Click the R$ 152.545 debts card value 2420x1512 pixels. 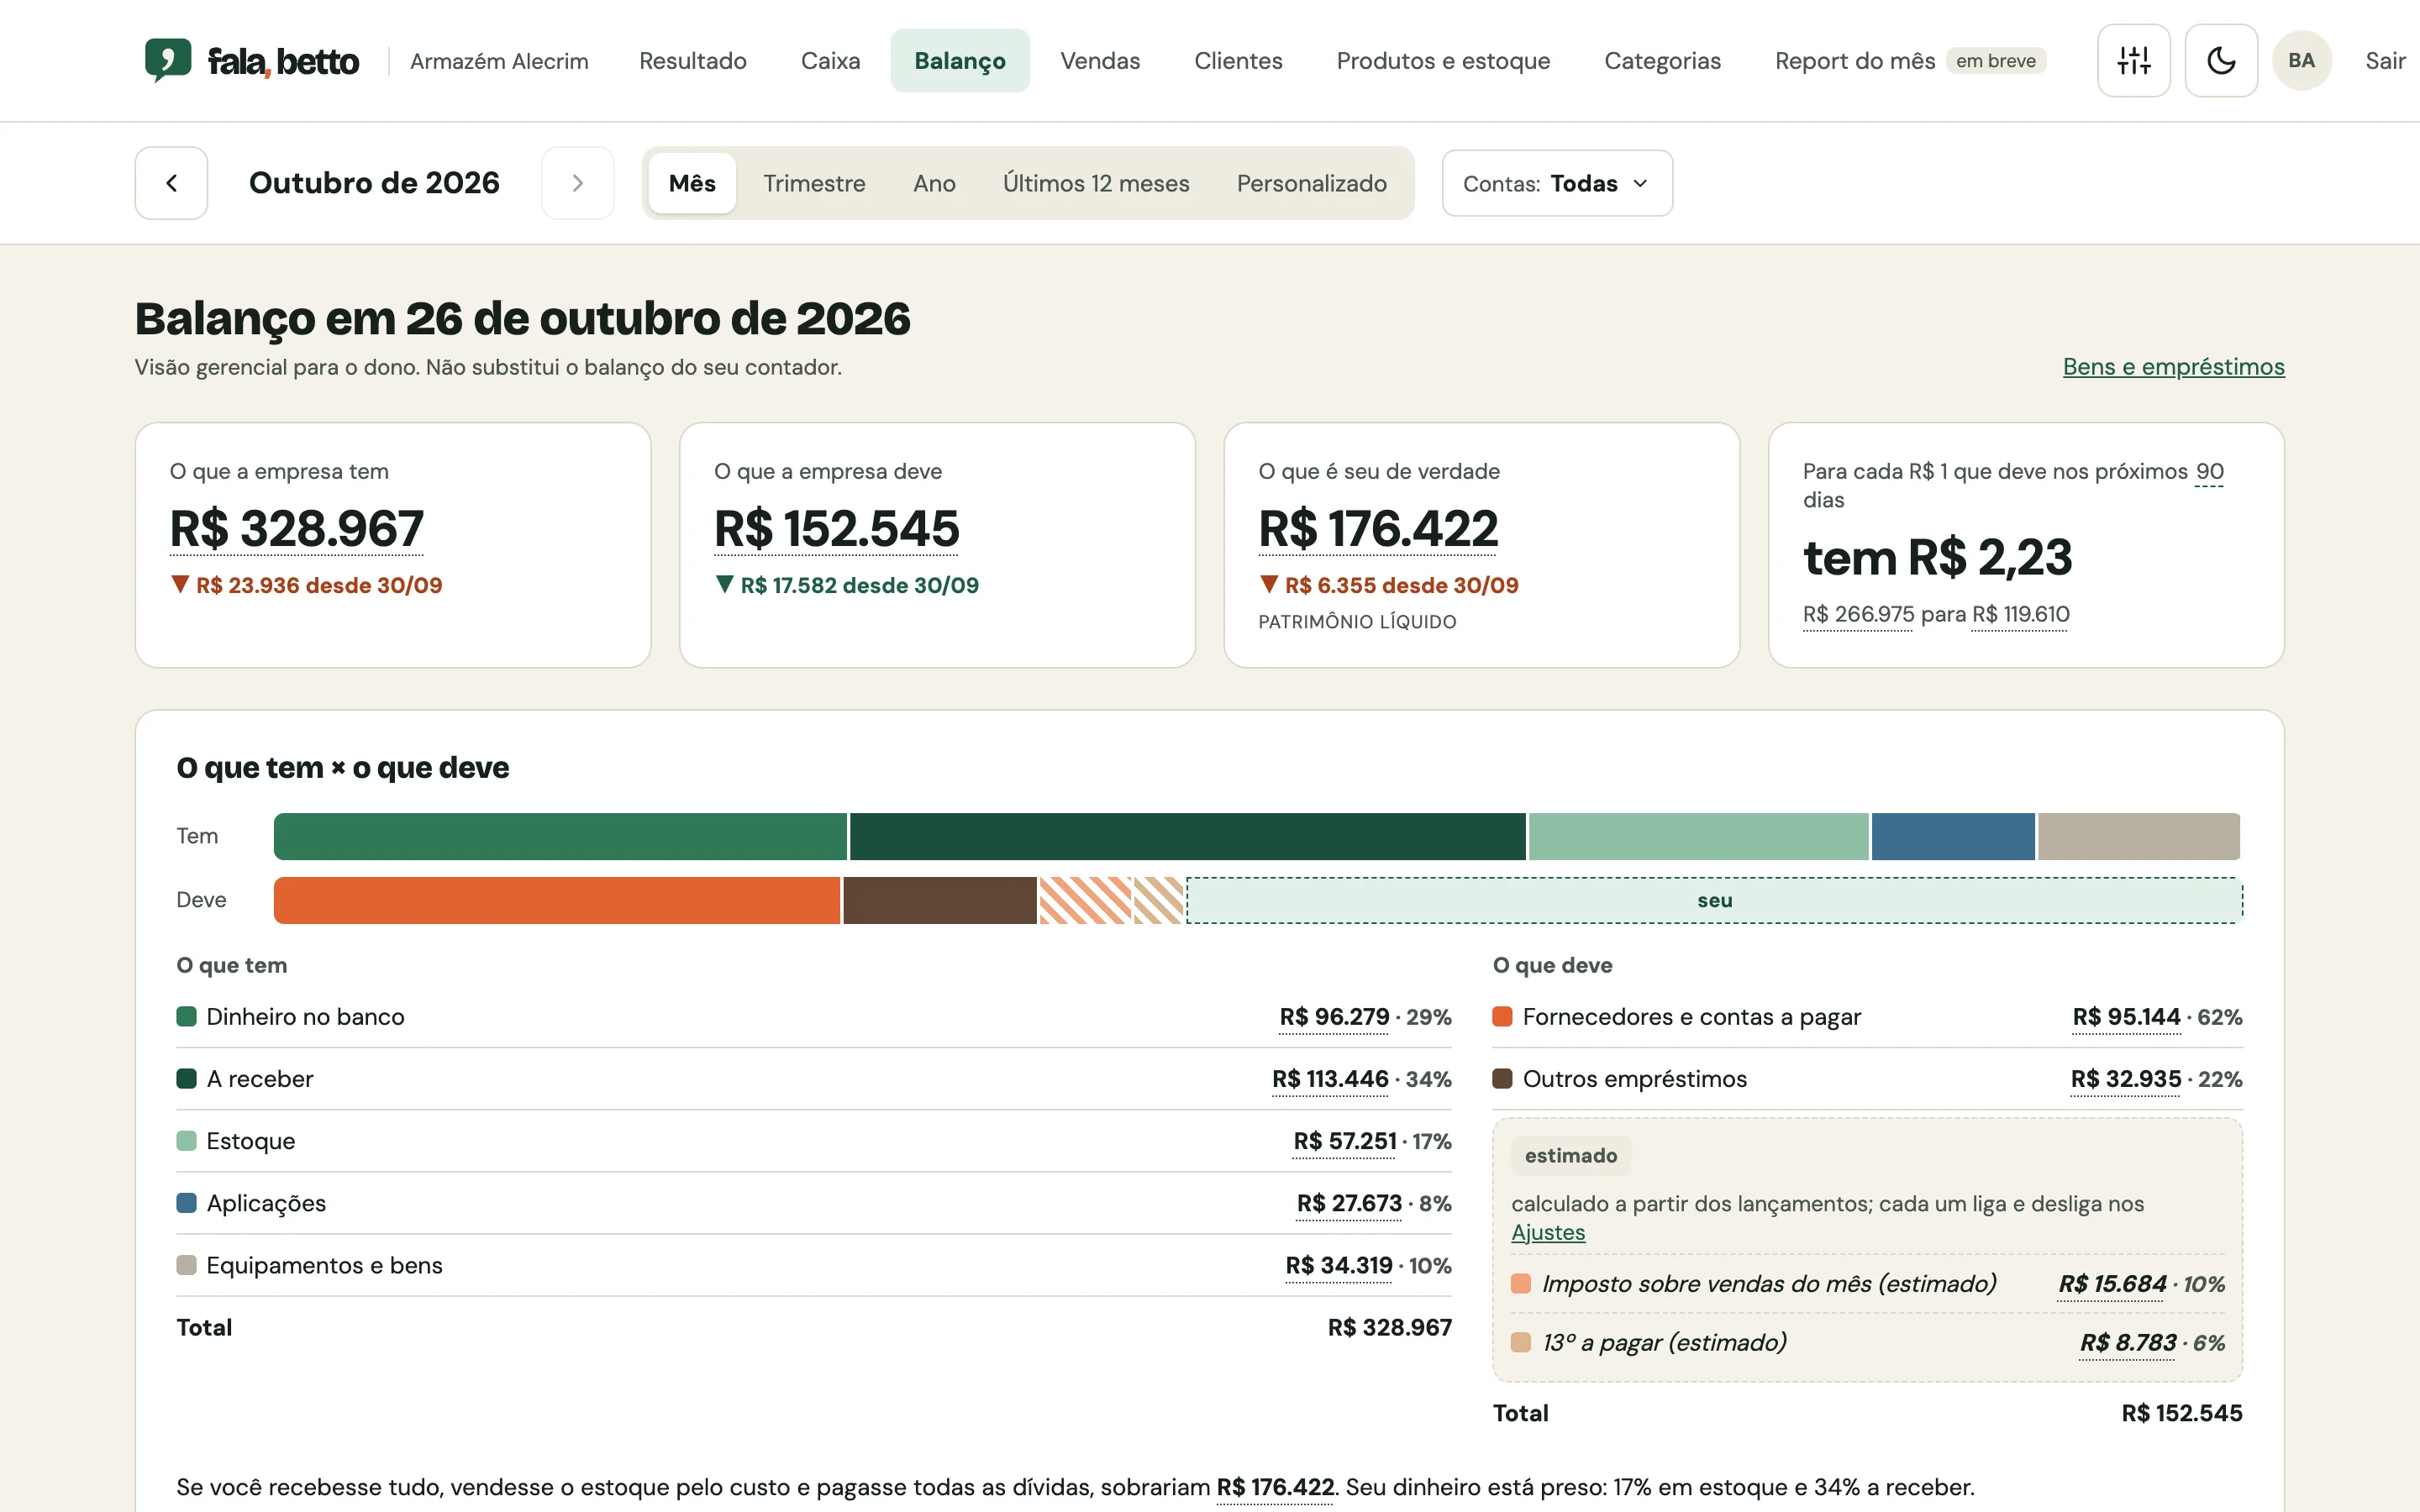(x=837, y=528)
